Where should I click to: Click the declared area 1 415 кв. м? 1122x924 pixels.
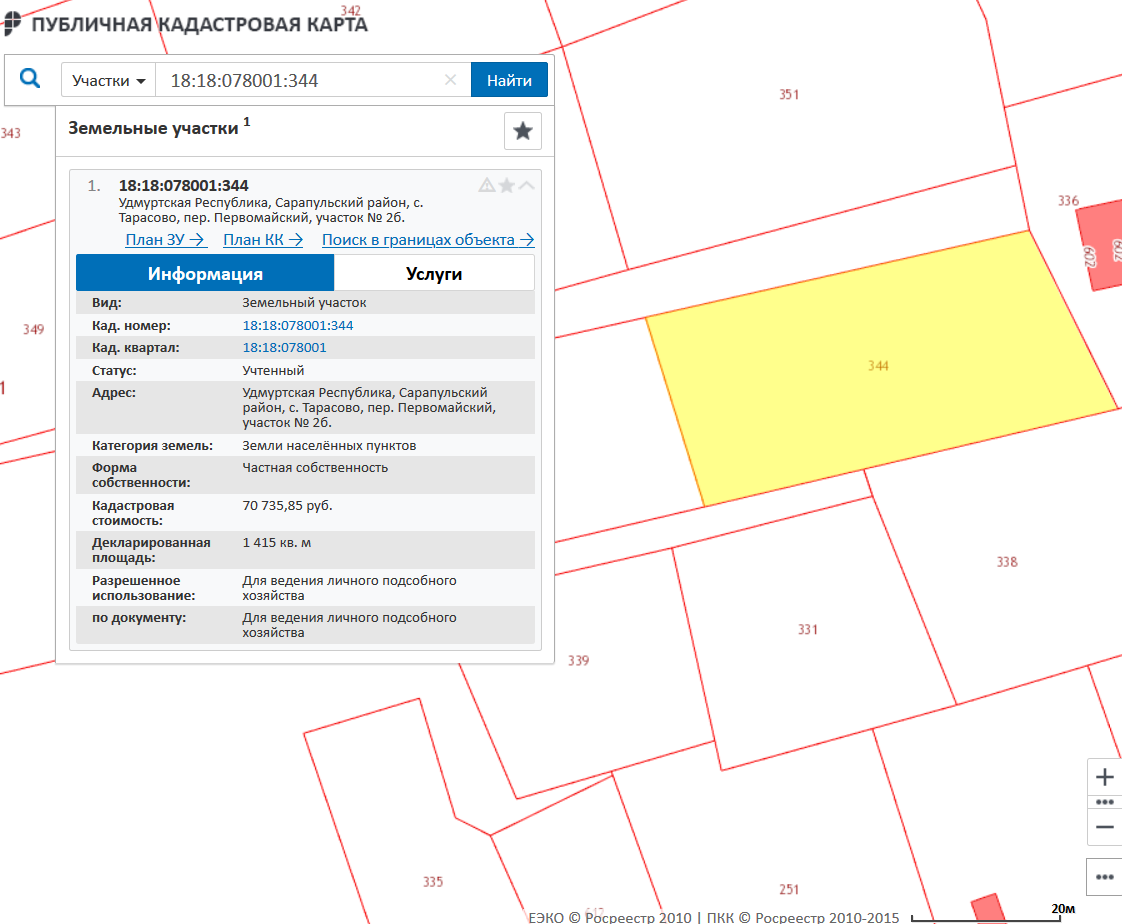(277, 543)
